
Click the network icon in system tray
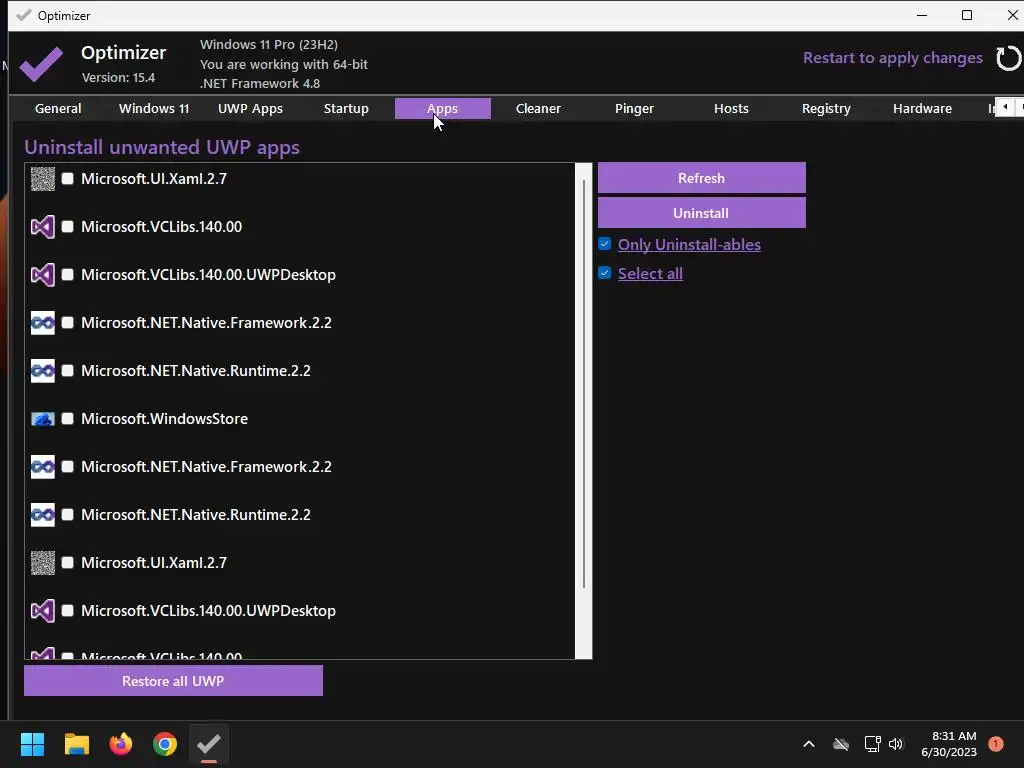[x=872, y=744]
